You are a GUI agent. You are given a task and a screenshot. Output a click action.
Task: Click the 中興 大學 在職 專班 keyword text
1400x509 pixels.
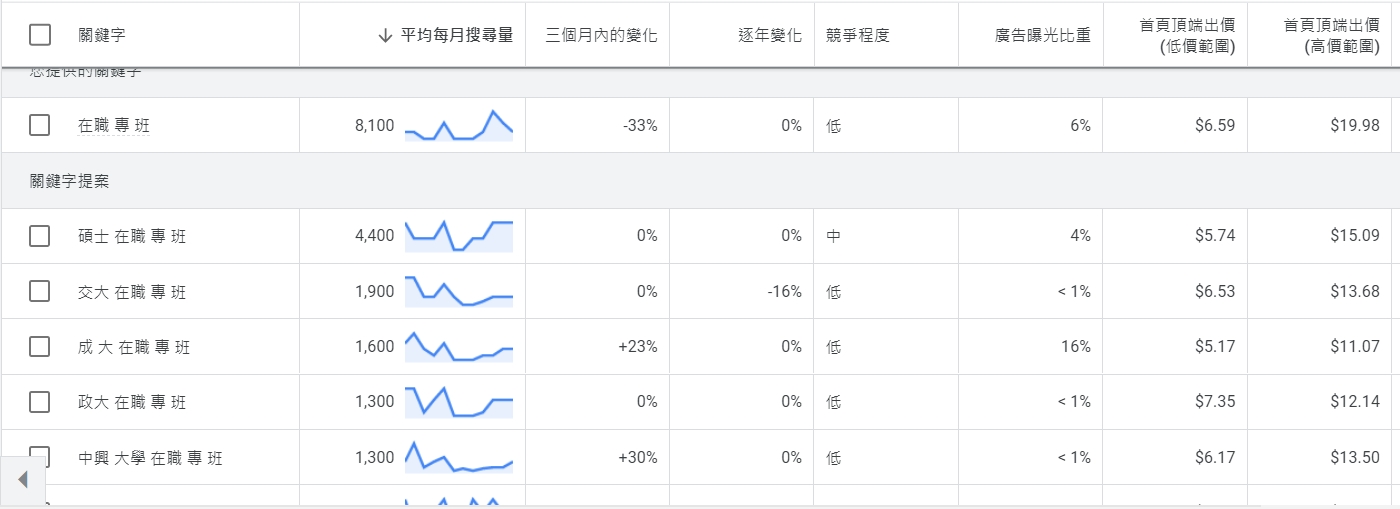pyautogui.click(x=150, y=458)
